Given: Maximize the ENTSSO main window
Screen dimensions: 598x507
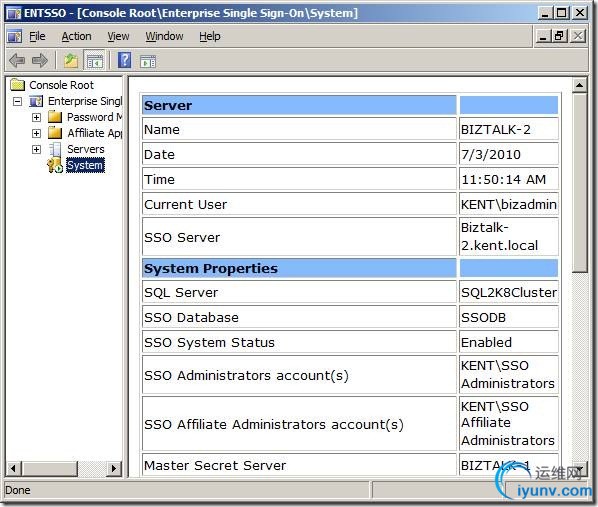Looking at the screenshot, I should tap(561, 13).
